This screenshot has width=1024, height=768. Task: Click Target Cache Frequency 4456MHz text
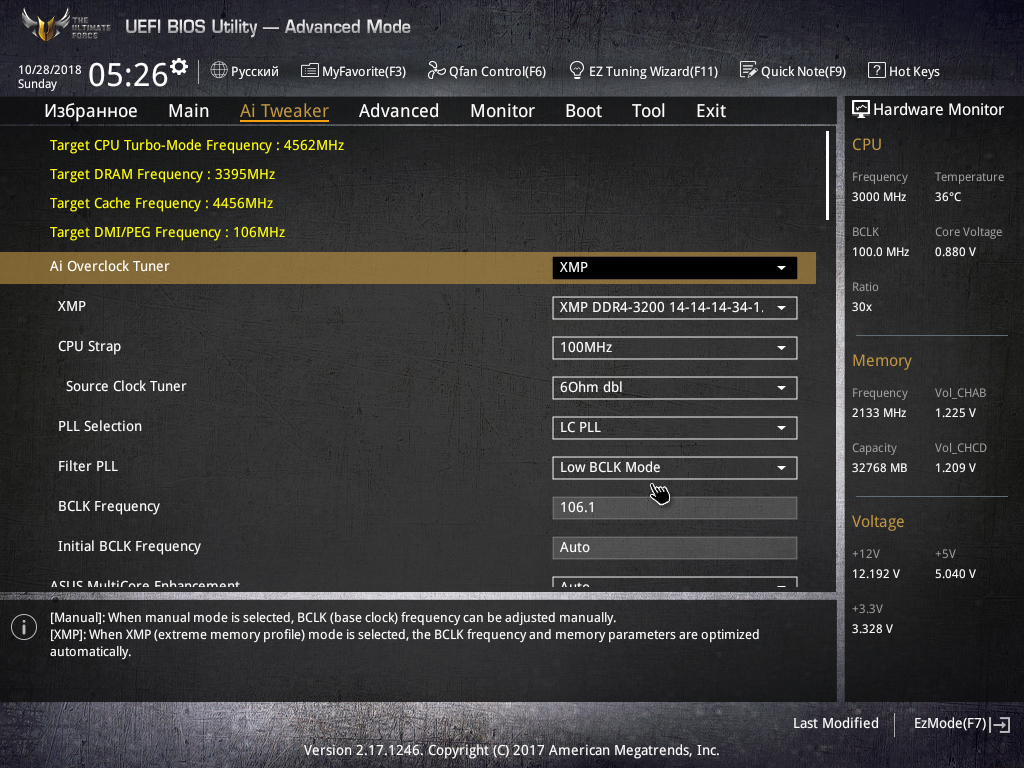click(x=161, y=203)
